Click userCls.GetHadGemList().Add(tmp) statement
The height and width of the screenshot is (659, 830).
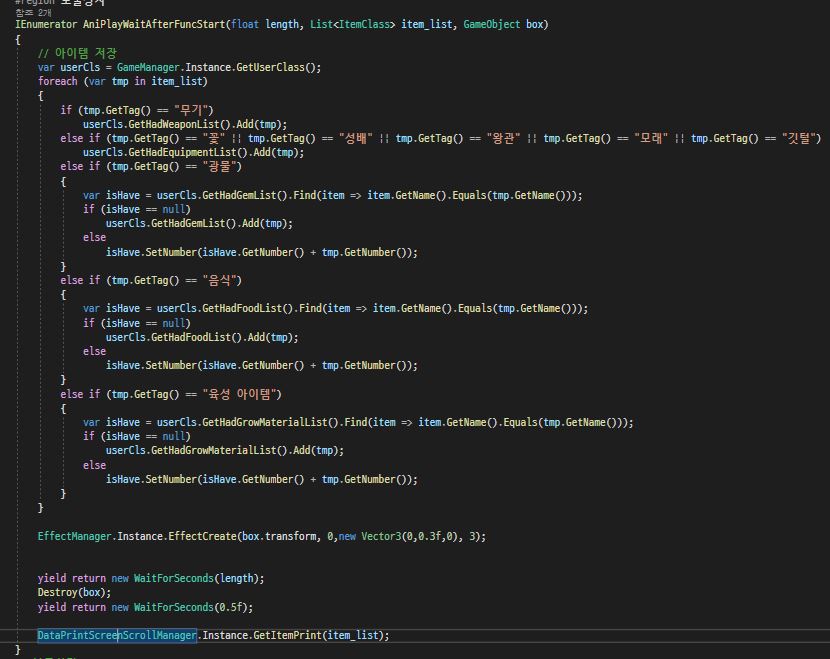[x=199, y=223]
